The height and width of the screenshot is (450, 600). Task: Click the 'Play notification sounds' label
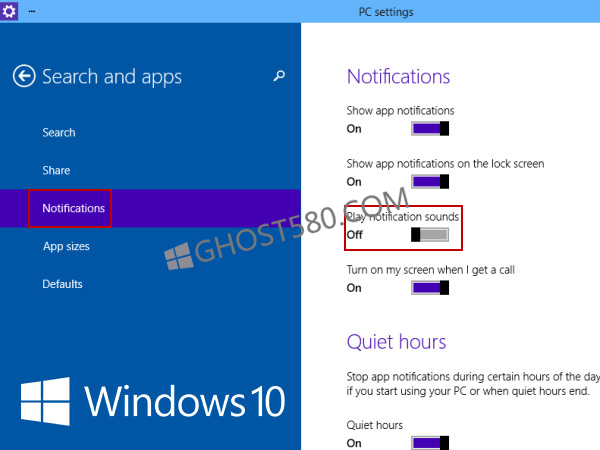point(403,217)
